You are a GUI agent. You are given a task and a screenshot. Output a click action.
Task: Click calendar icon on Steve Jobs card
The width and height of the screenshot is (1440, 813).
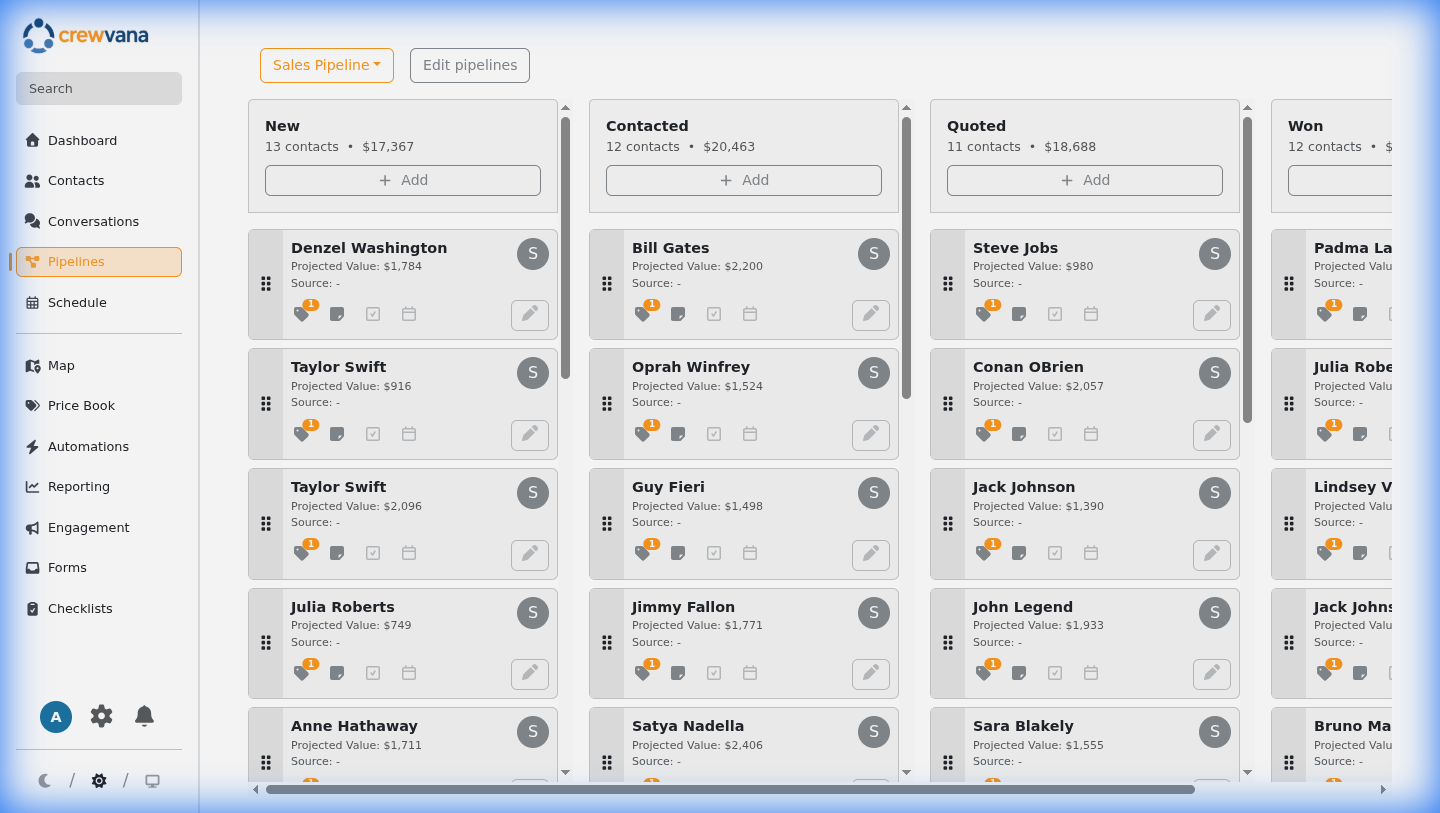(1091, 314)
